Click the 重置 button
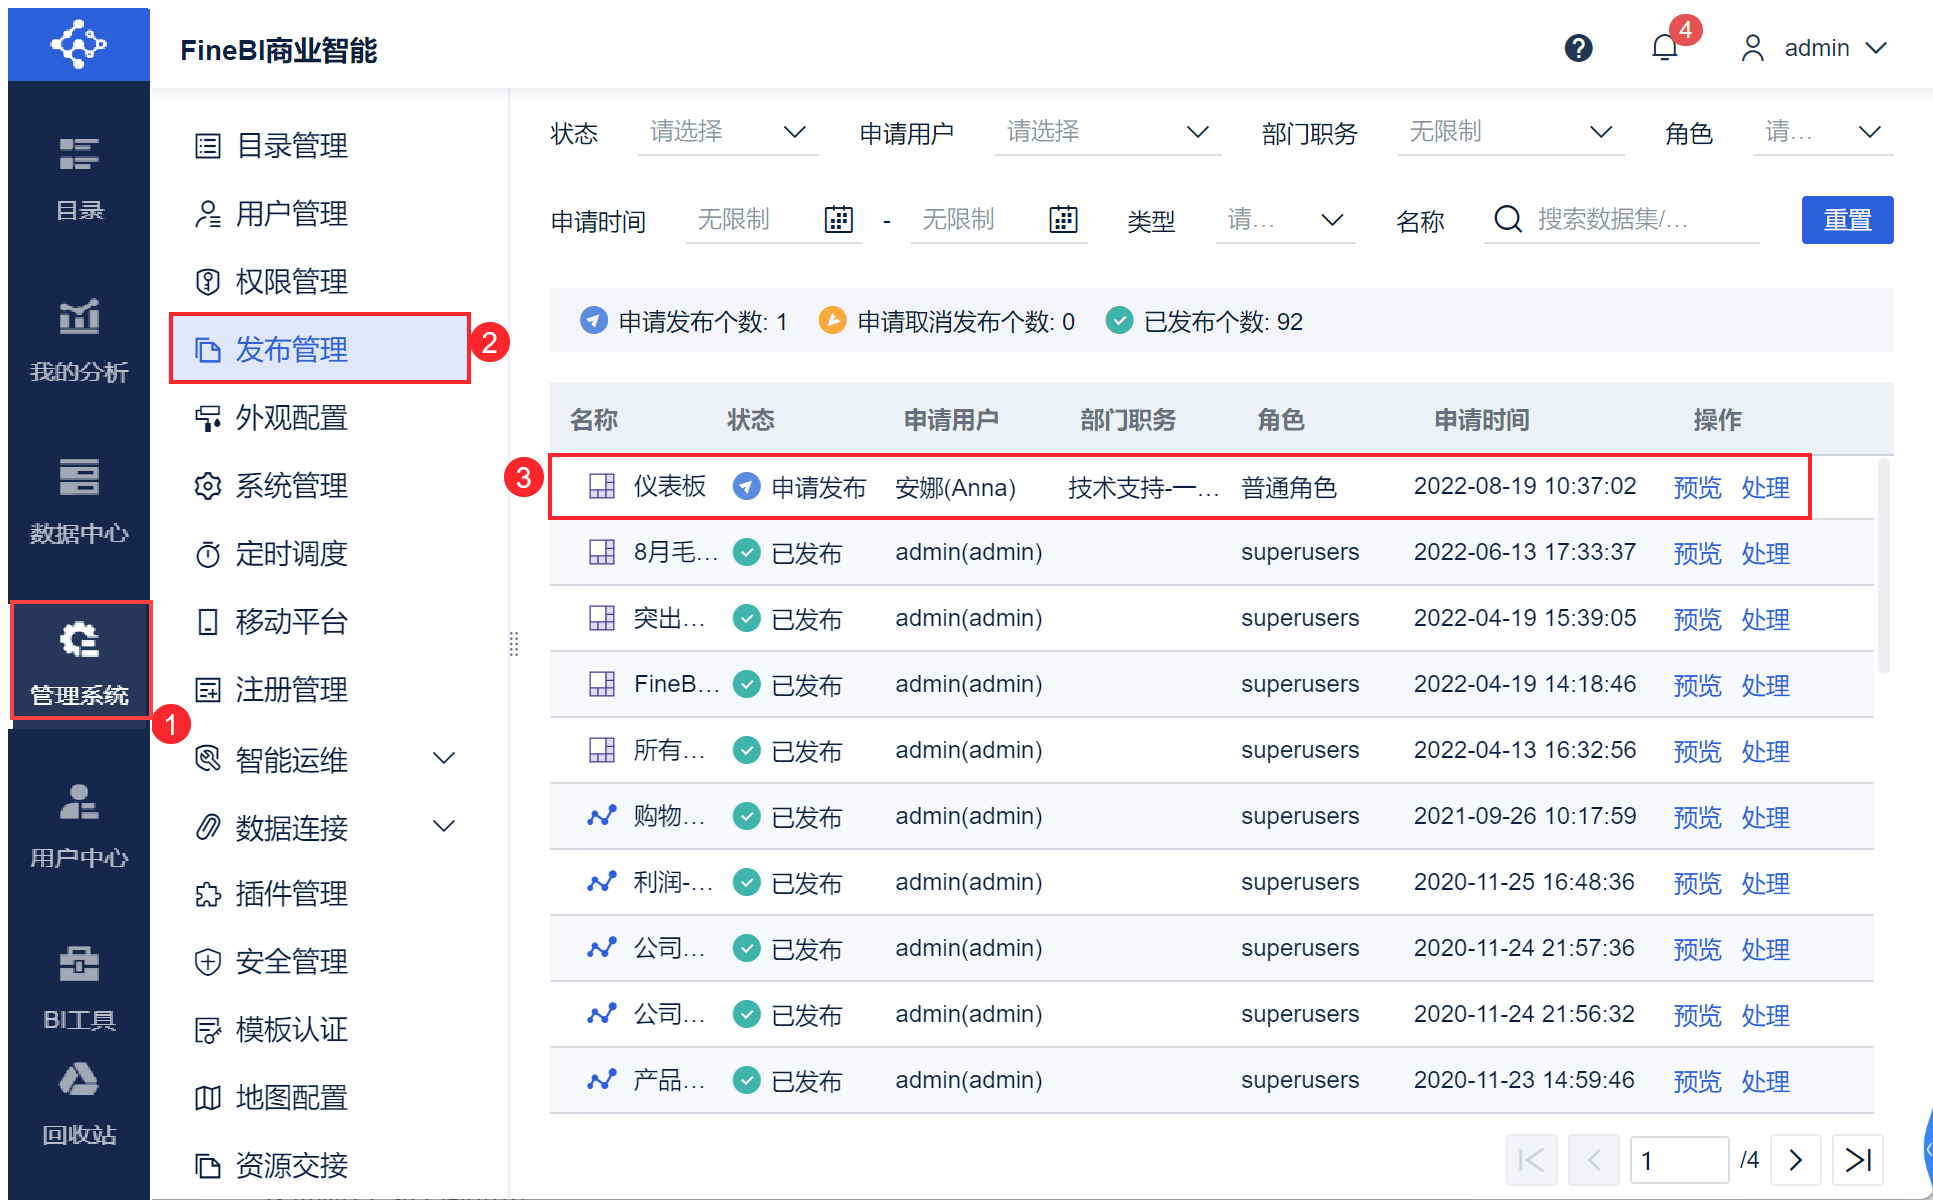This screenshot has width=1933, height=1200. point(1846,220)
